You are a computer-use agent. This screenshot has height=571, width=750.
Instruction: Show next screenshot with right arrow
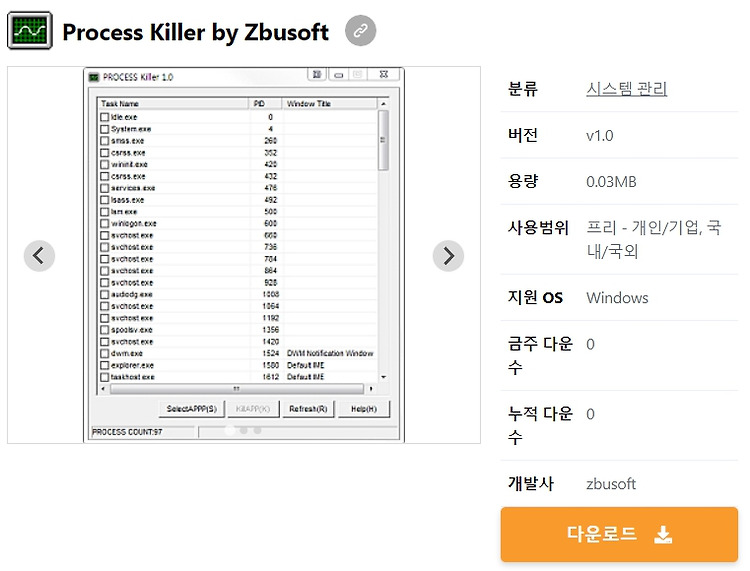tap(448, 256)
